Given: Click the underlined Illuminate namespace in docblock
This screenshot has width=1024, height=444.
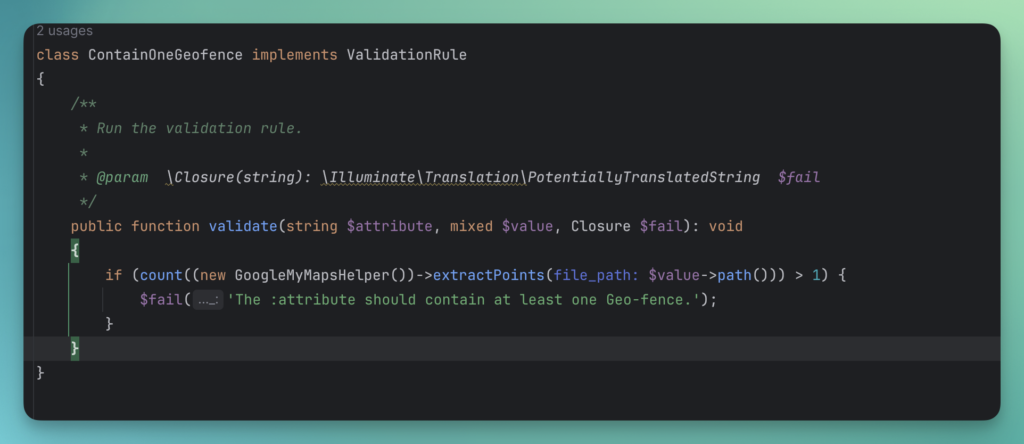Looking at the screenshot, I should 371,177.
